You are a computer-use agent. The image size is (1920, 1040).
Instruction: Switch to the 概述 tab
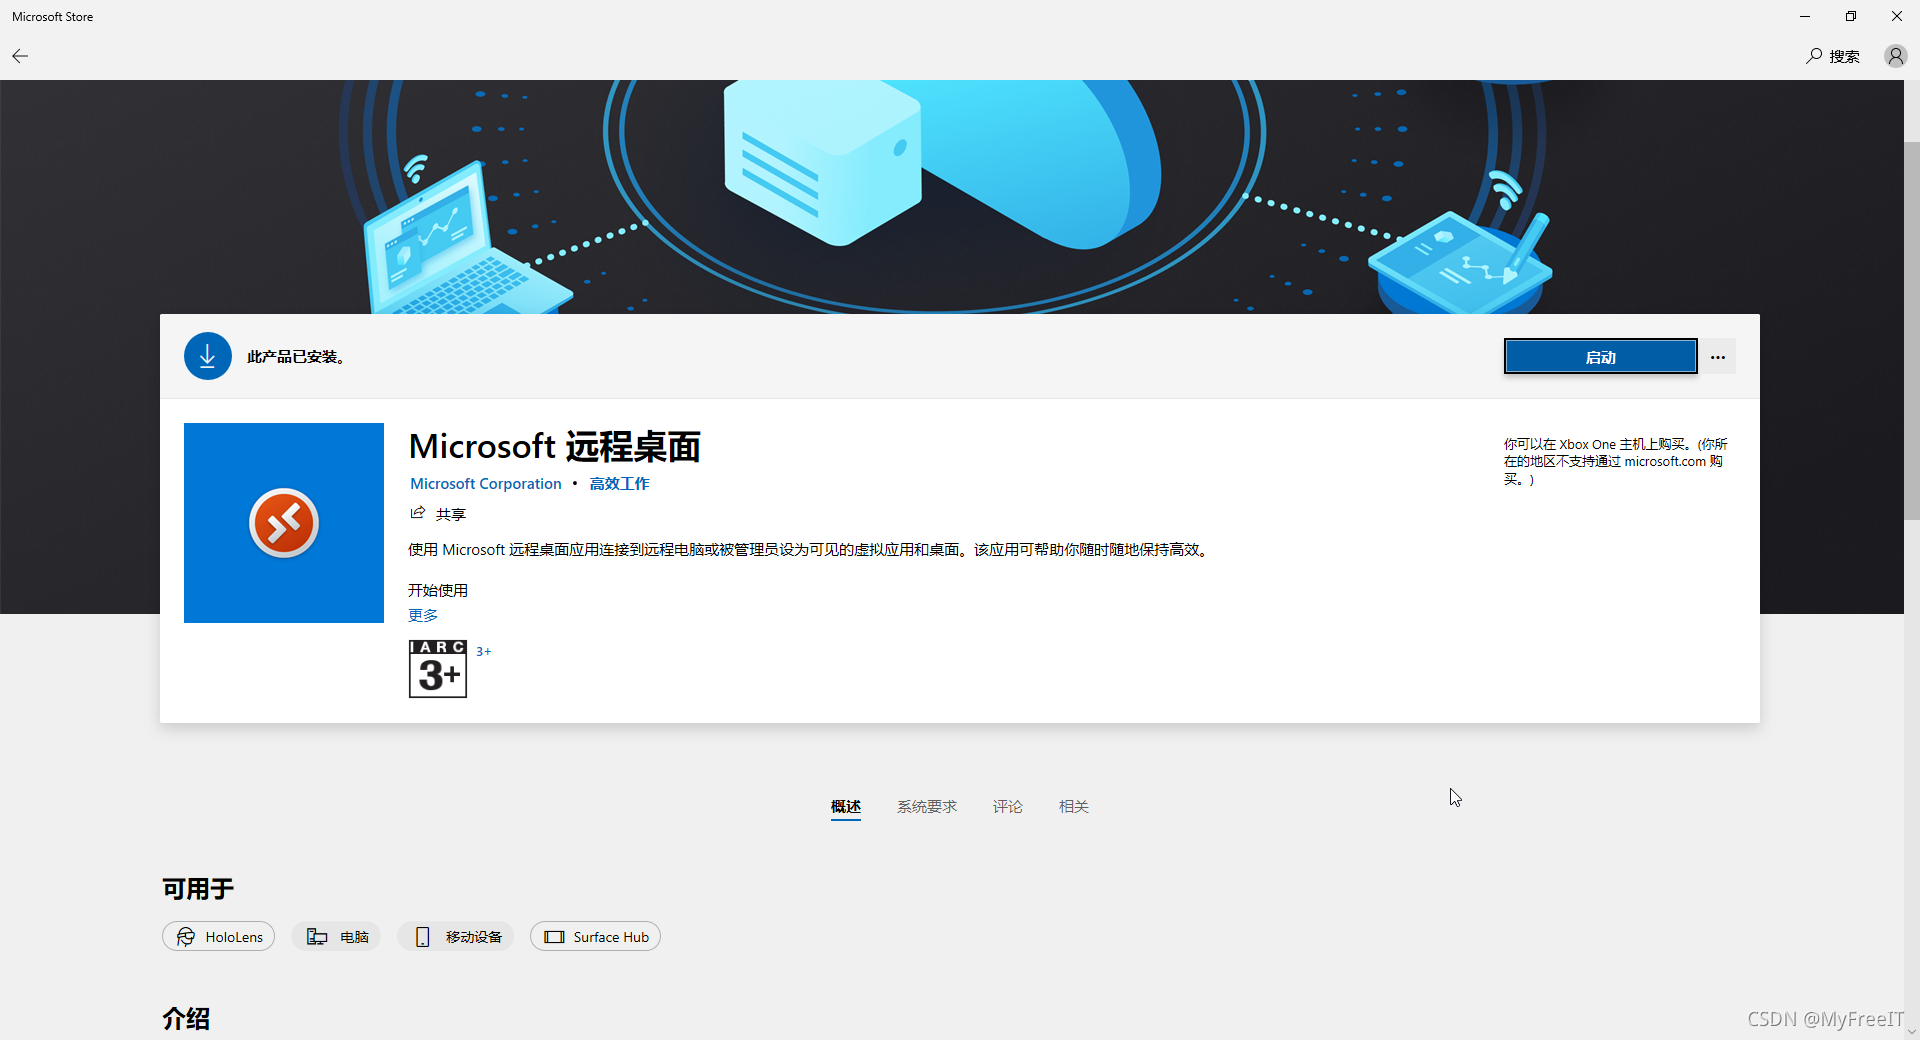click(846, 807)
